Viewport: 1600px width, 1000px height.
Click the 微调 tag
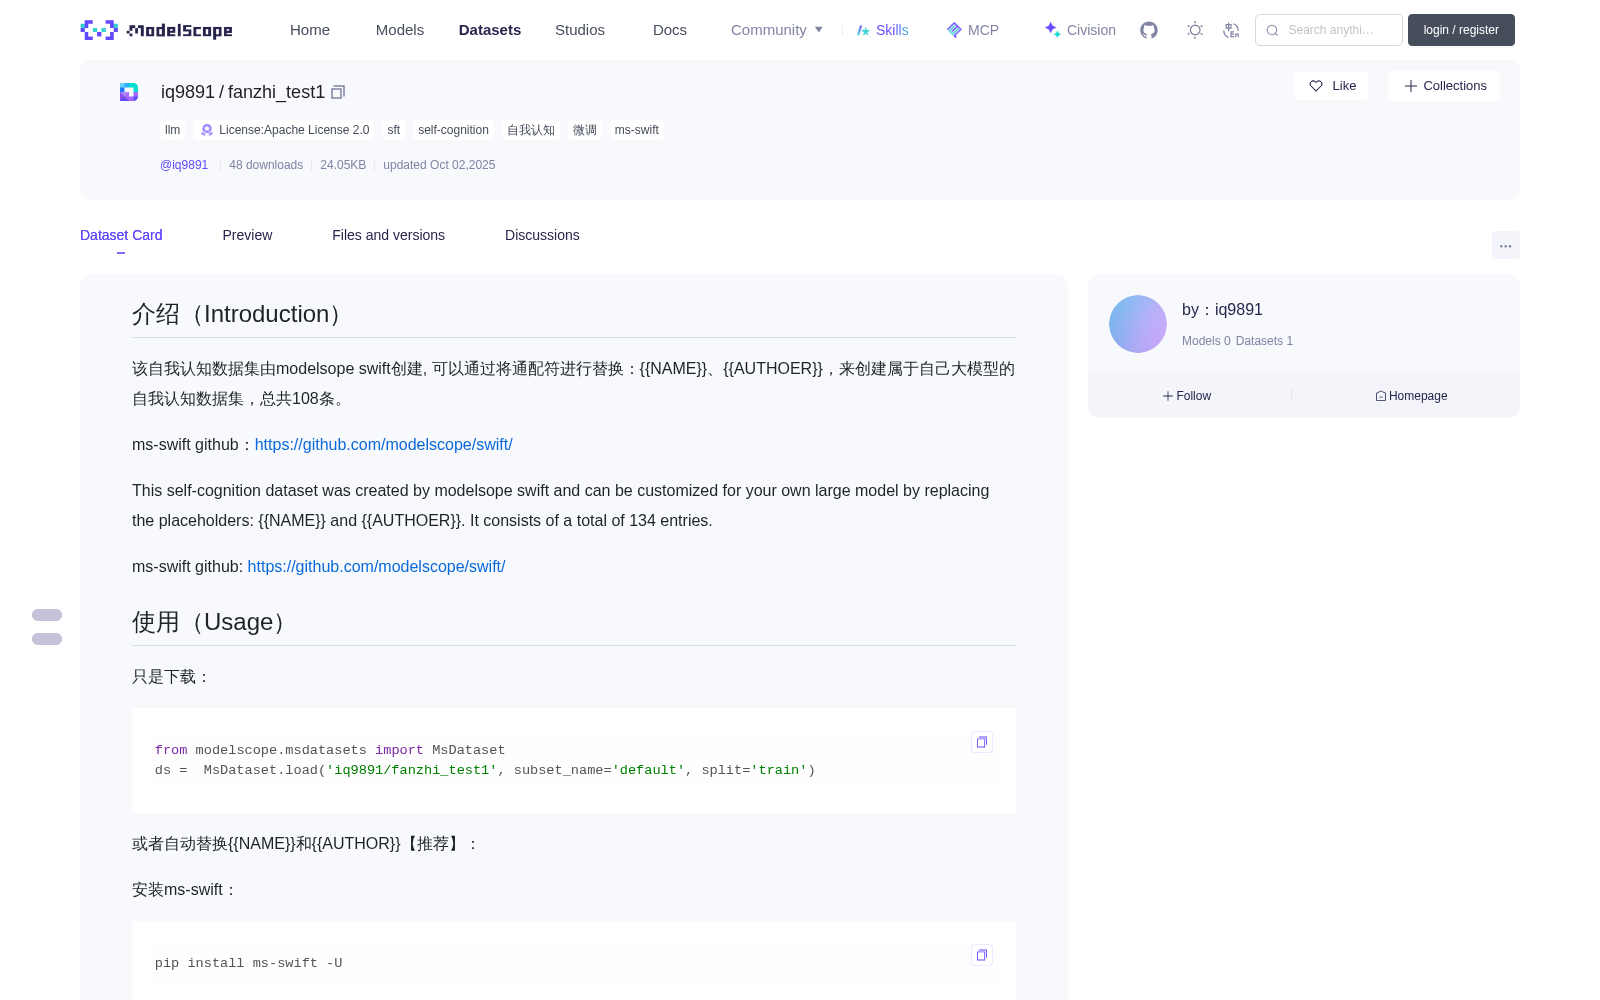click(585, 130)
